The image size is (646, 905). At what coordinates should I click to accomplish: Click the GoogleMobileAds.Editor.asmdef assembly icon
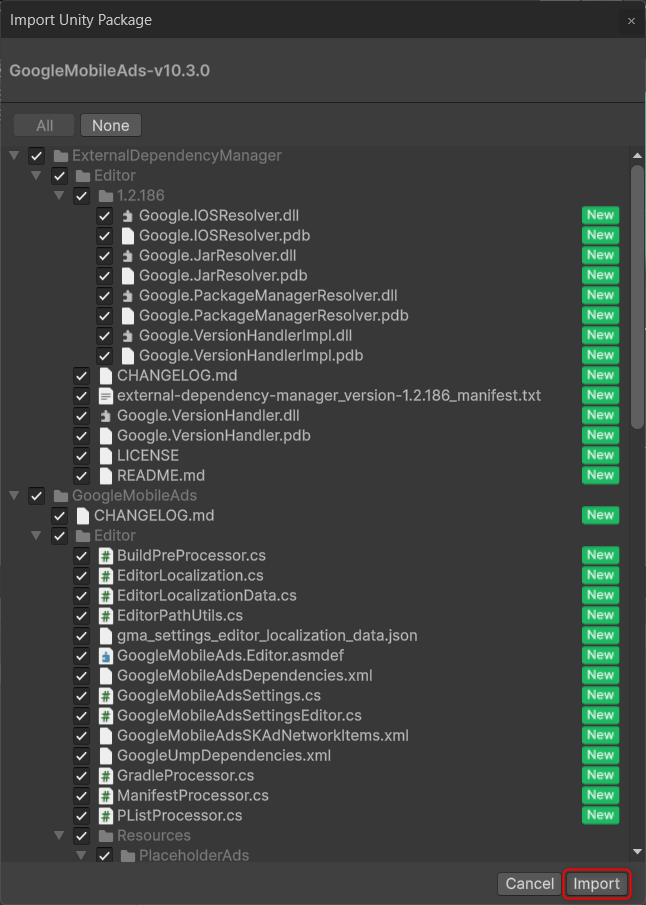click(x=106, y=656)
